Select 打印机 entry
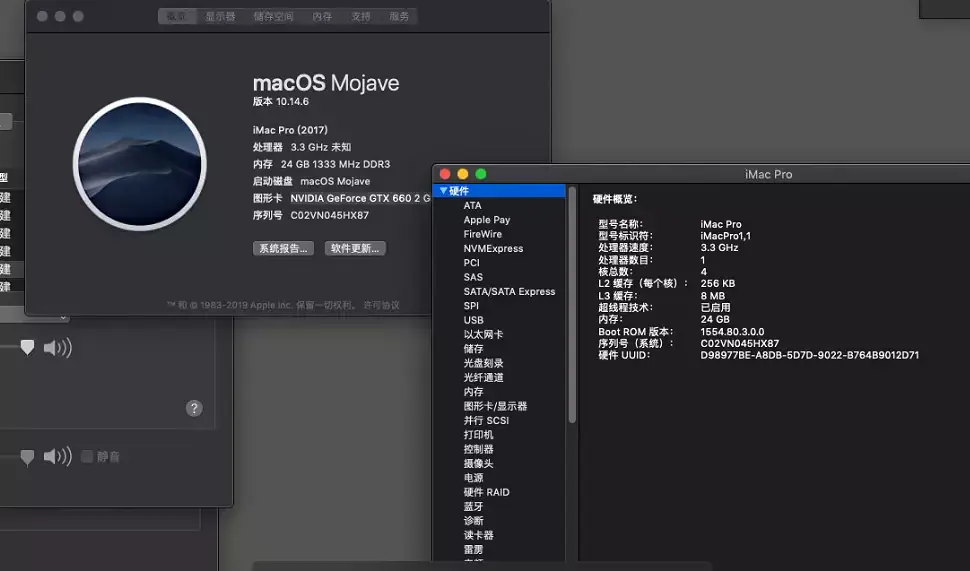Screen dimensions: 970x571 point(478,434)
